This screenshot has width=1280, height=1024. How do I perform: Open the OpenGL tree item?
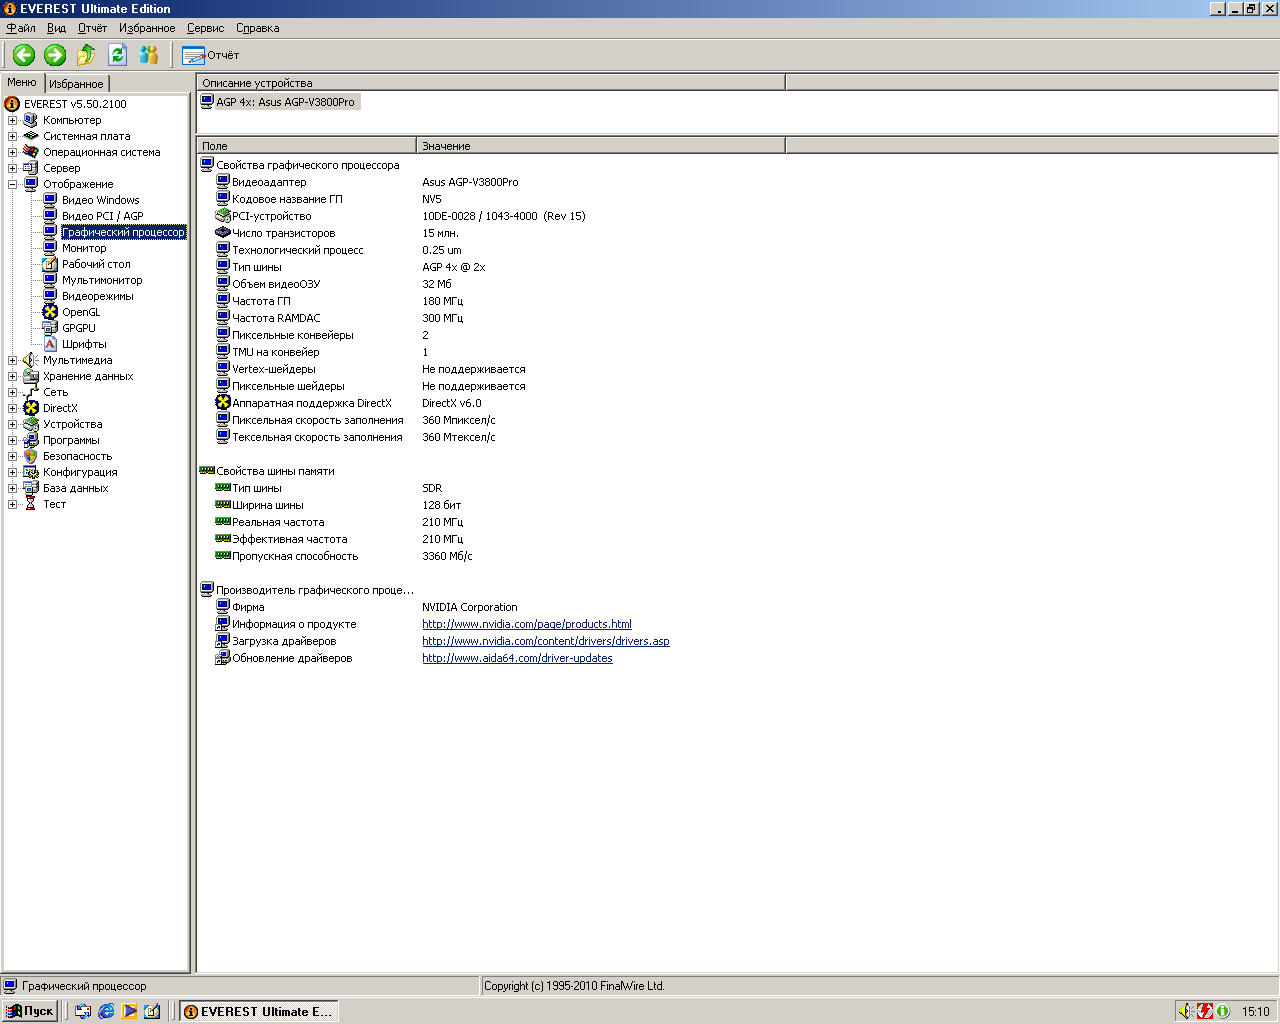(80, 312)
